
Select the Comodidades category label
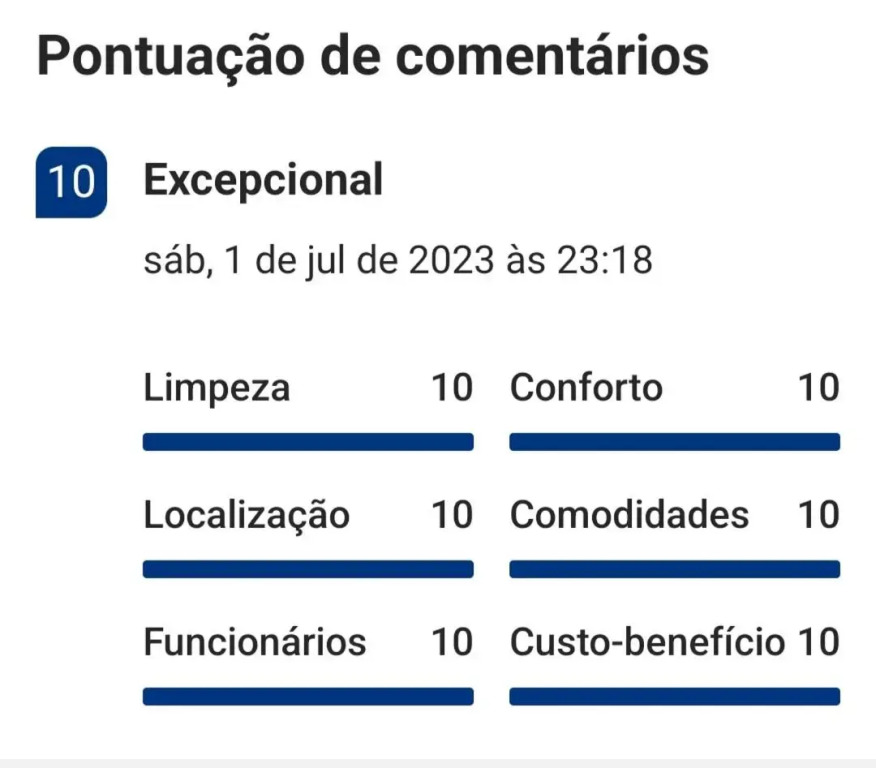(x=629, y=515)
